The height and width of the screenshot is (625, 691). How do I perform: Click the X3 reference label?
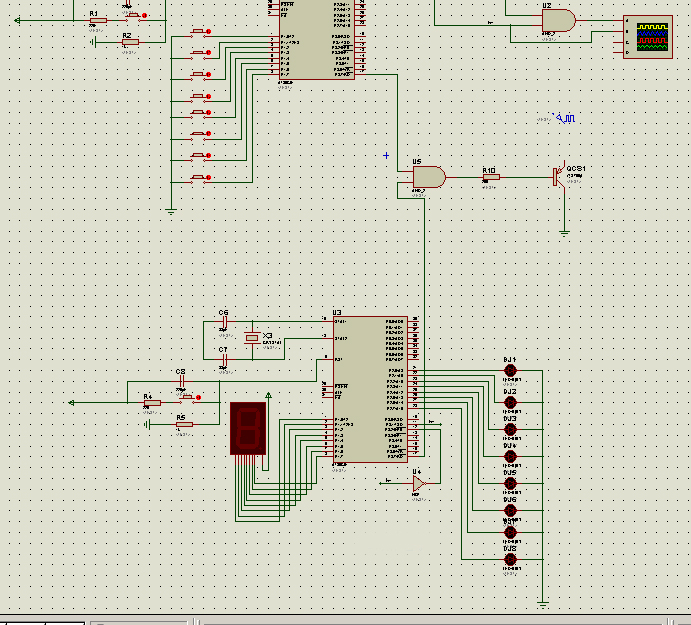point(267,335)
